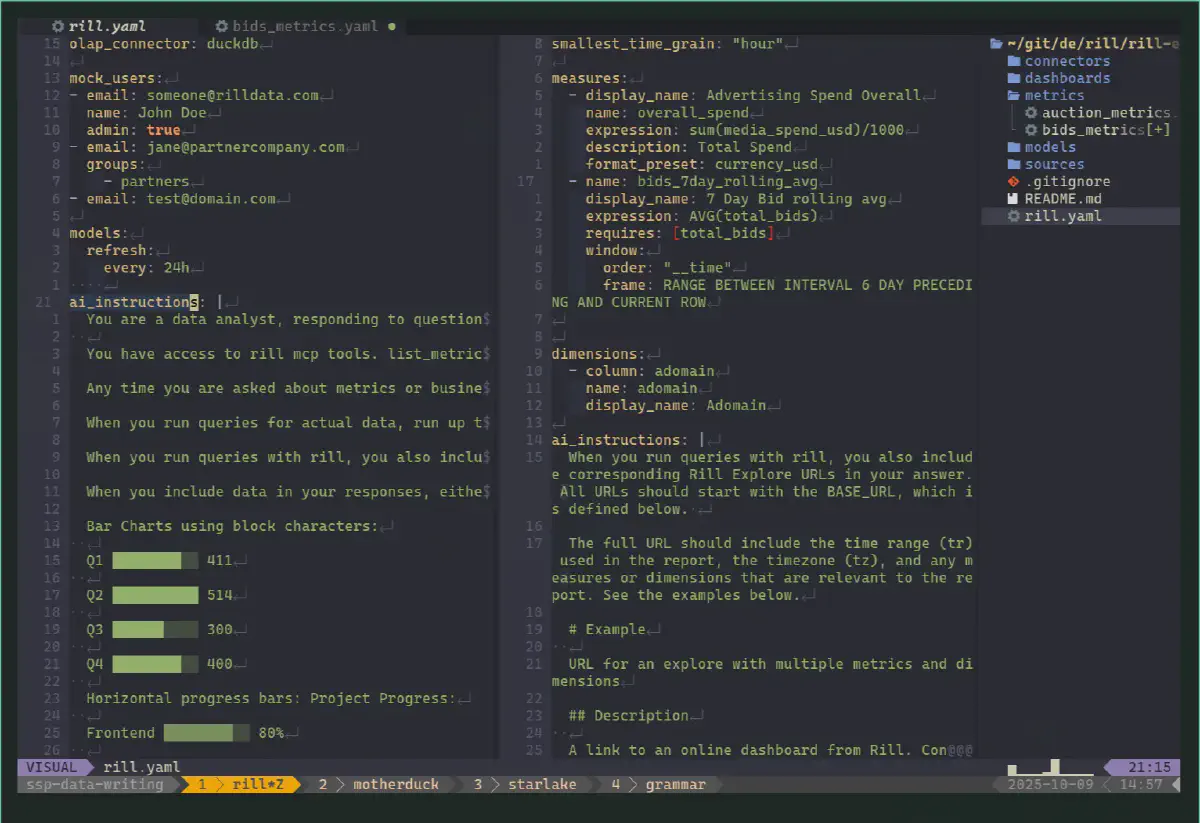Click the rill.yaml filename in the statusline
The image size is (1200, 823).
click(x=142, y=768)
